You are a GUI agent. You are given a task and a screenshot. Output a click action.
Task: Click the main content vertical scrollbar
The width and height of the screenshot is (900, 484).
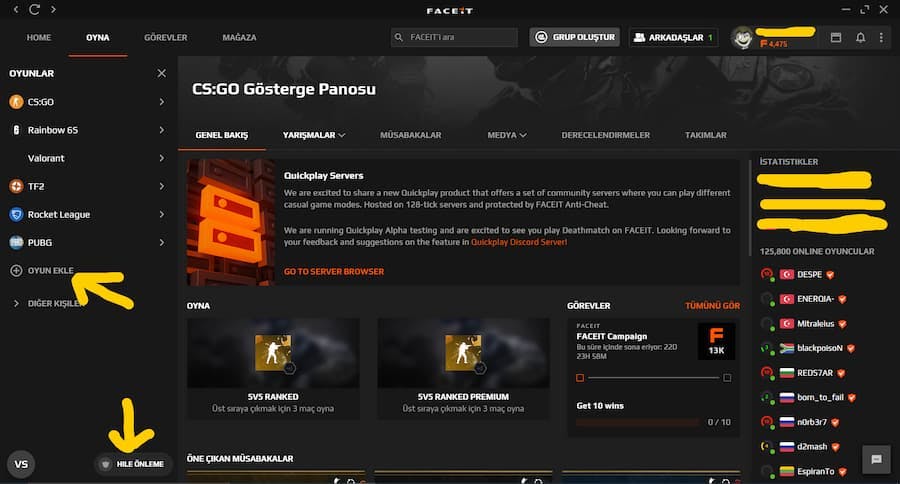point(750,208)
